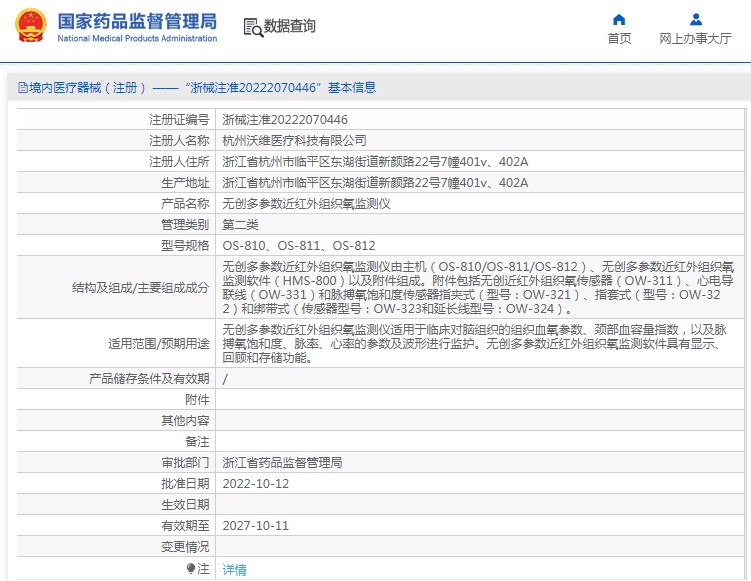Click the 产品储存条件及有效期 row label
Screen dimensions: 751x581
tap(149, 379)
